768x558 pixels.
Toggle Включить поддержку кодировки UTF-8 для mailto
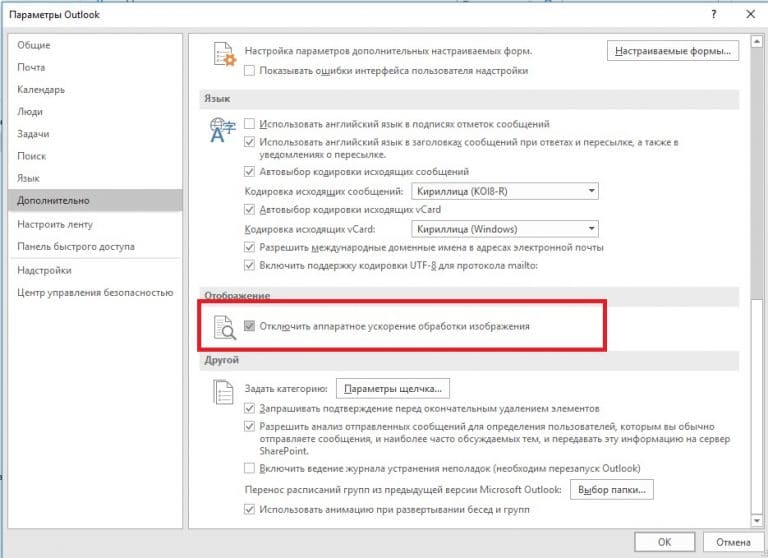click(x=251, y=265)
